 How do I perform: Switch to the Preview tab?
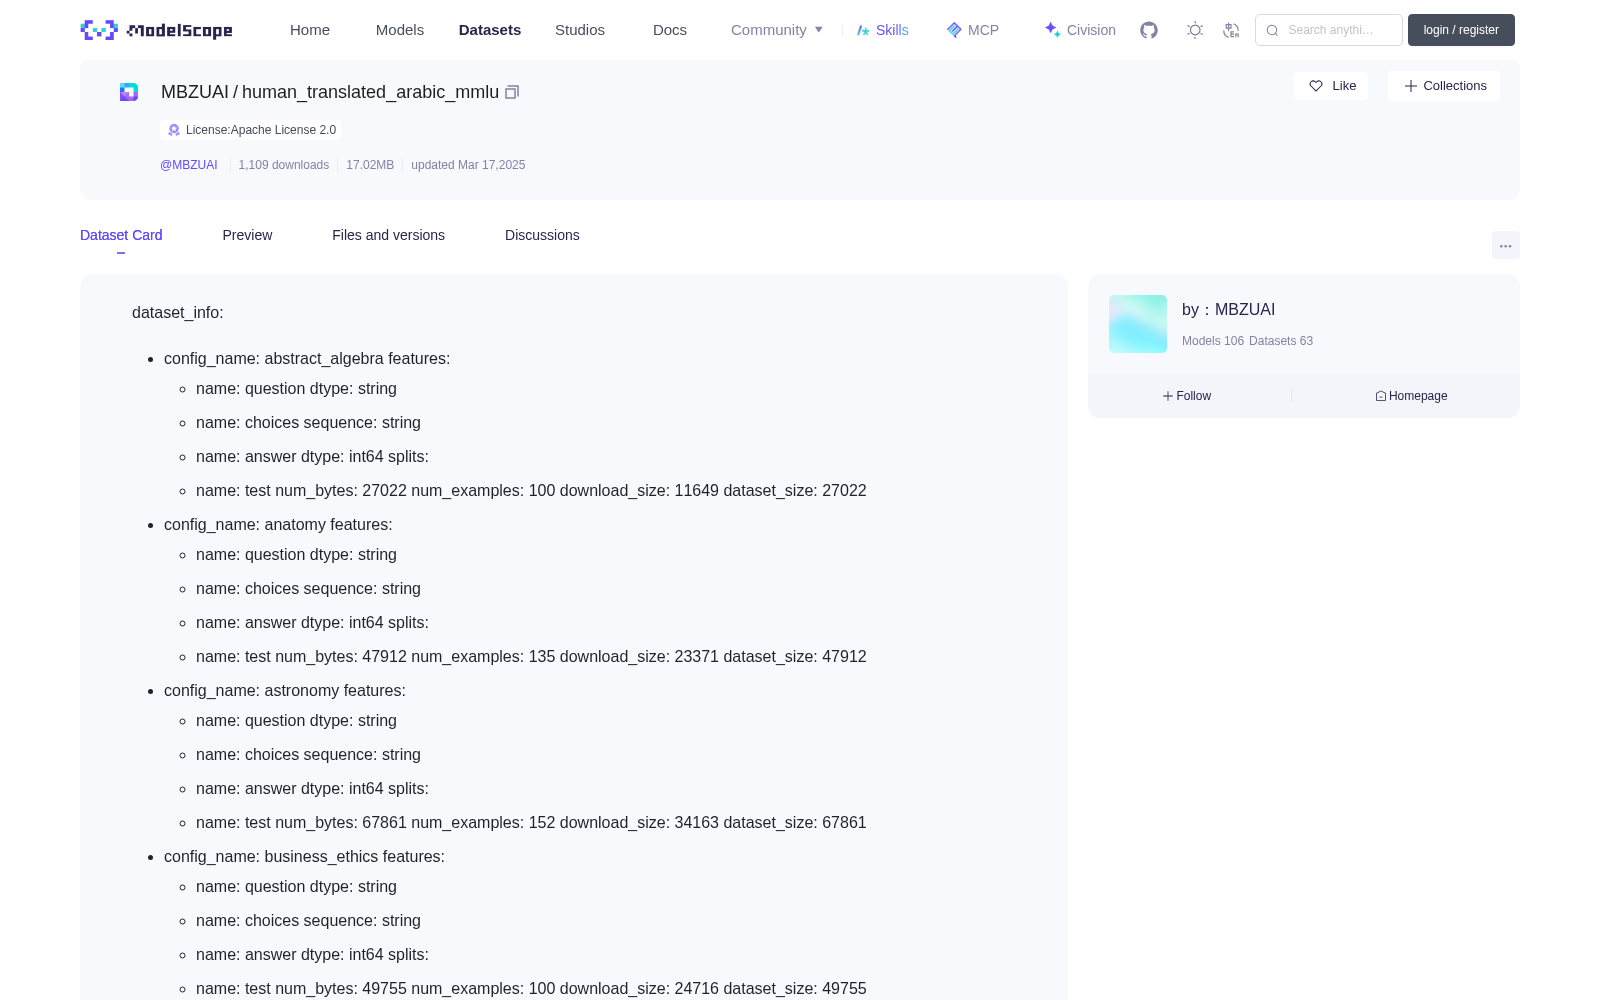247,235
